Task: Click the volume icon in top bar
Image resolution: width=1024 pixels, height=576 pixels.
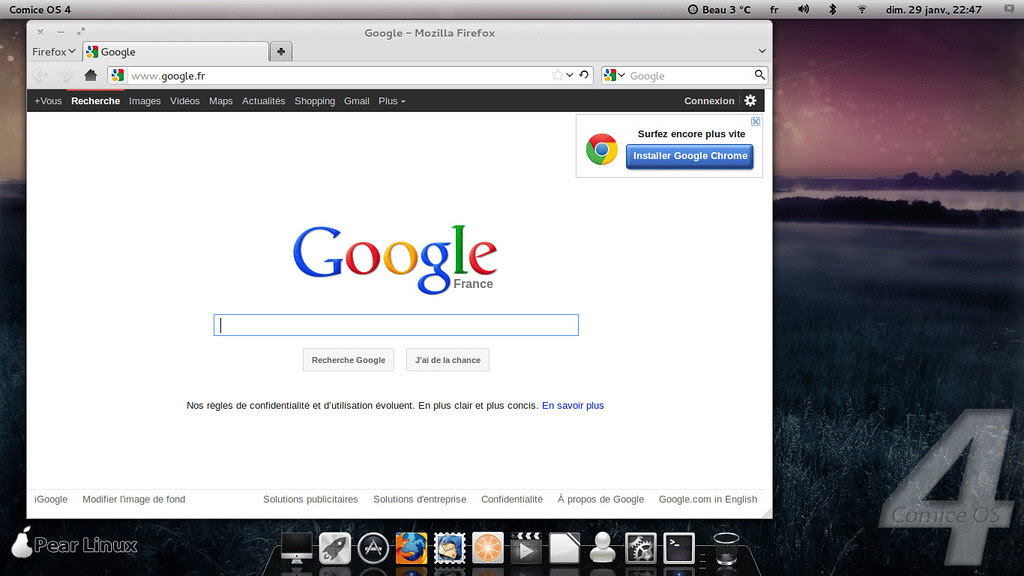Action: [803, 9]
